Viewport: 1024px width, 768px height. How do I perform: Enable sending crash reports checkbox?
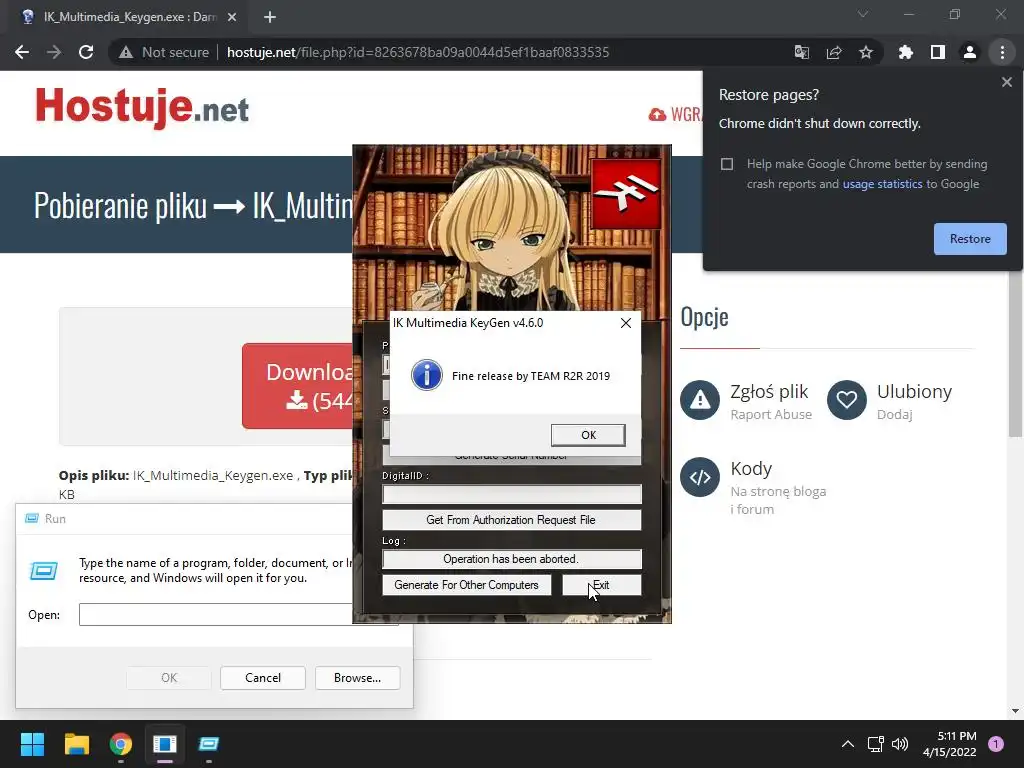tap(727, 164)
